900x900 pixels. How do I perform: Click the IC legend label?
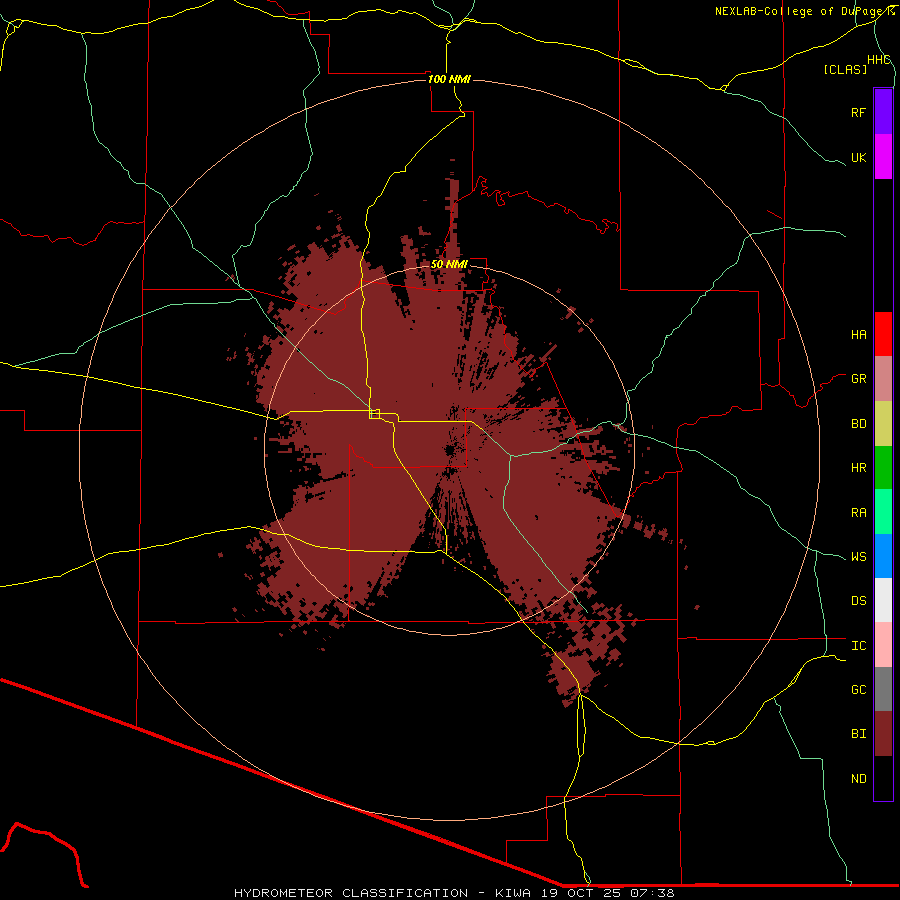858,646
